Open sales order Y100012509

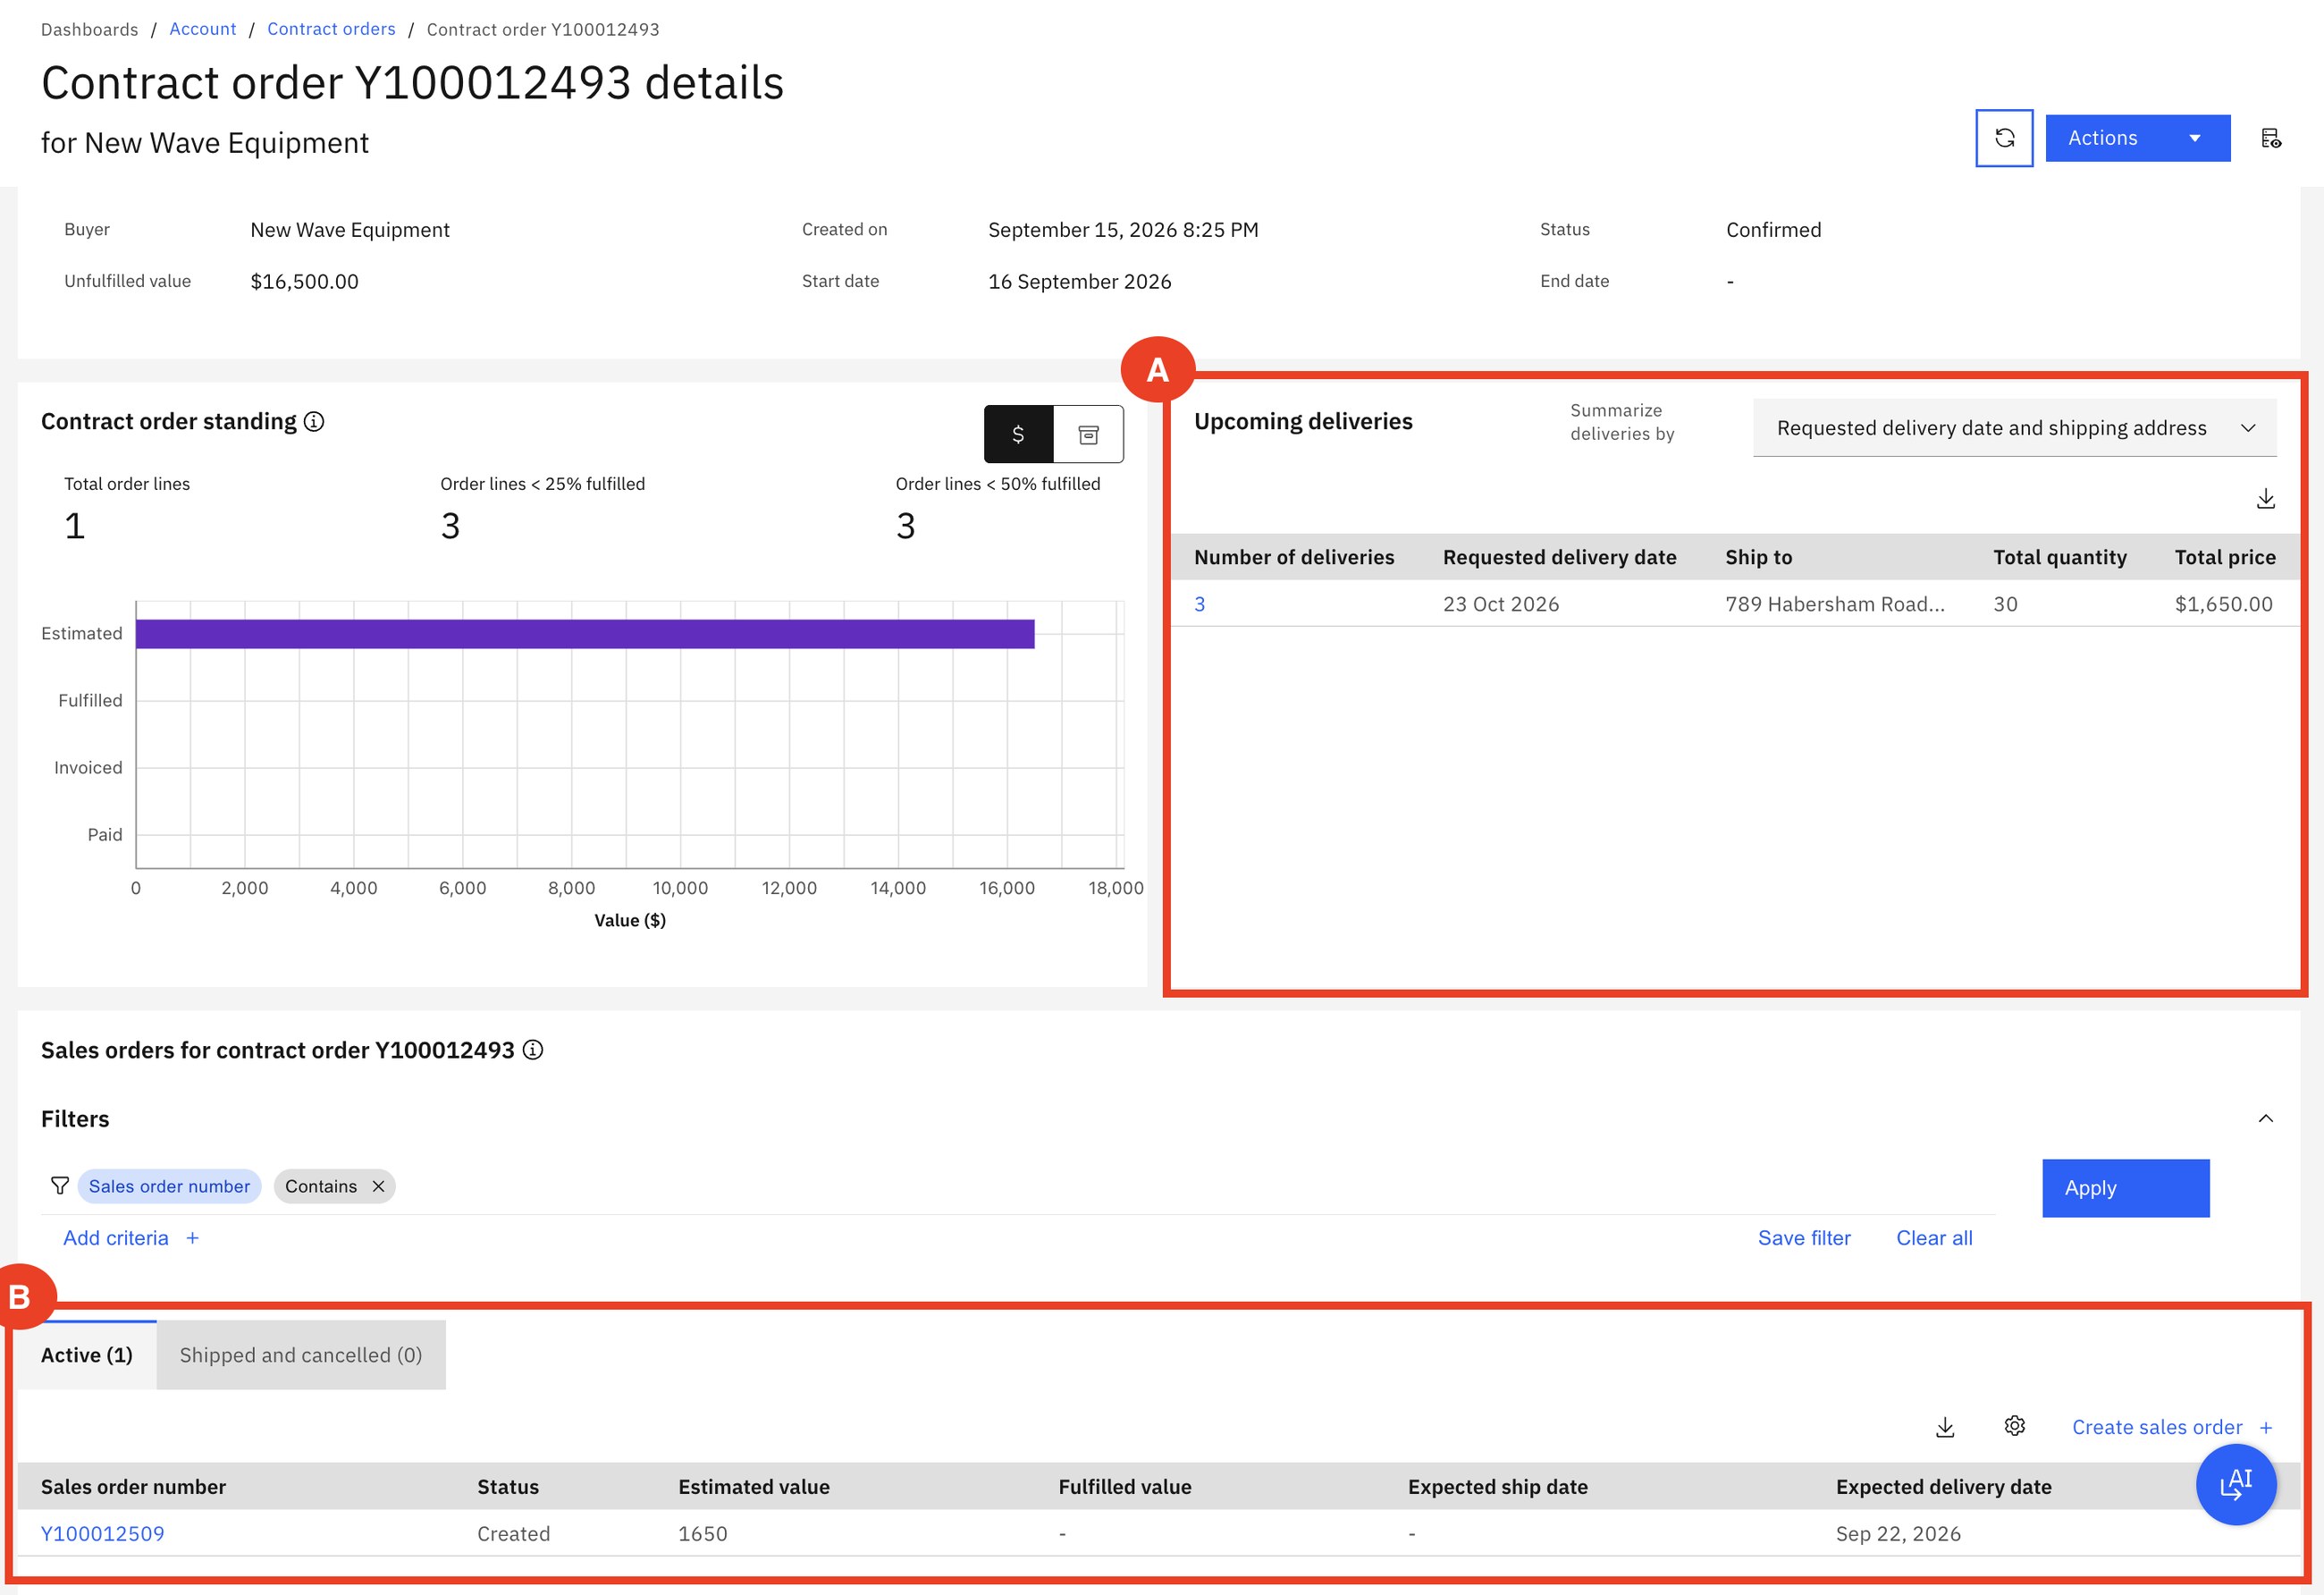pos(102,1534)
